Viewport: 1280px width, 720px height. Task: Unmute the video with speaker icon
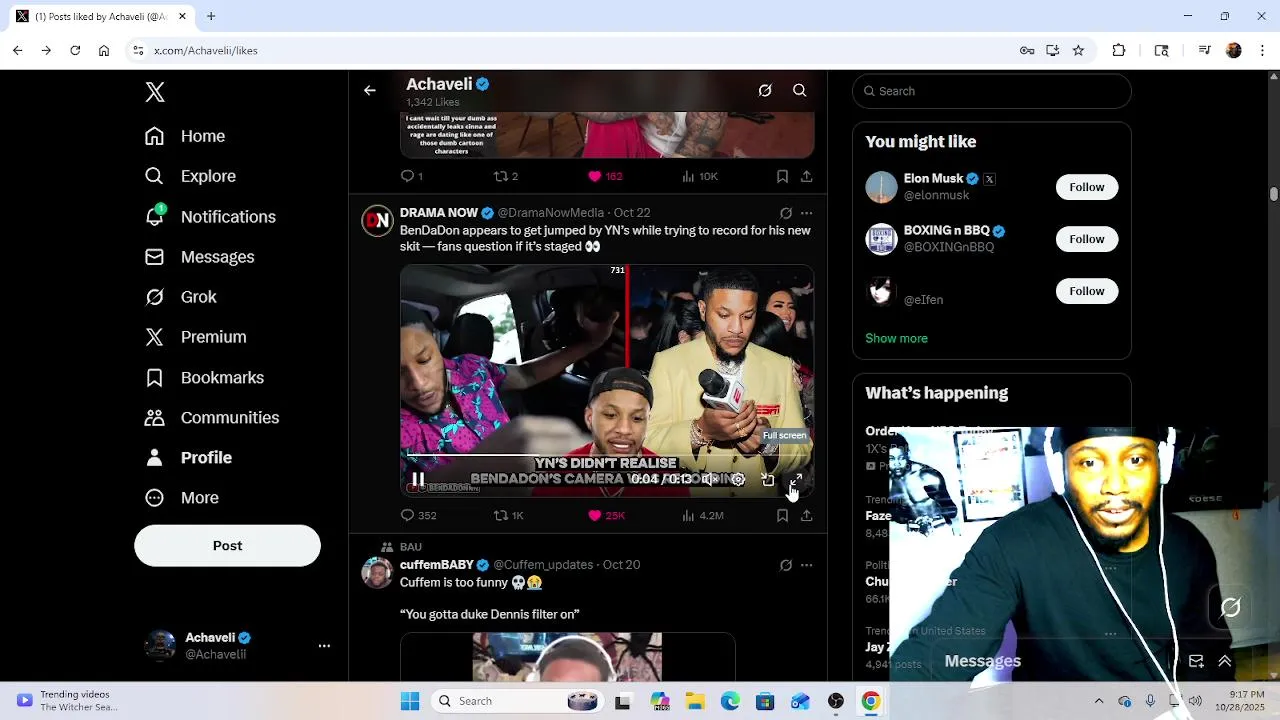pyautogui.click(x=708, y=480)
